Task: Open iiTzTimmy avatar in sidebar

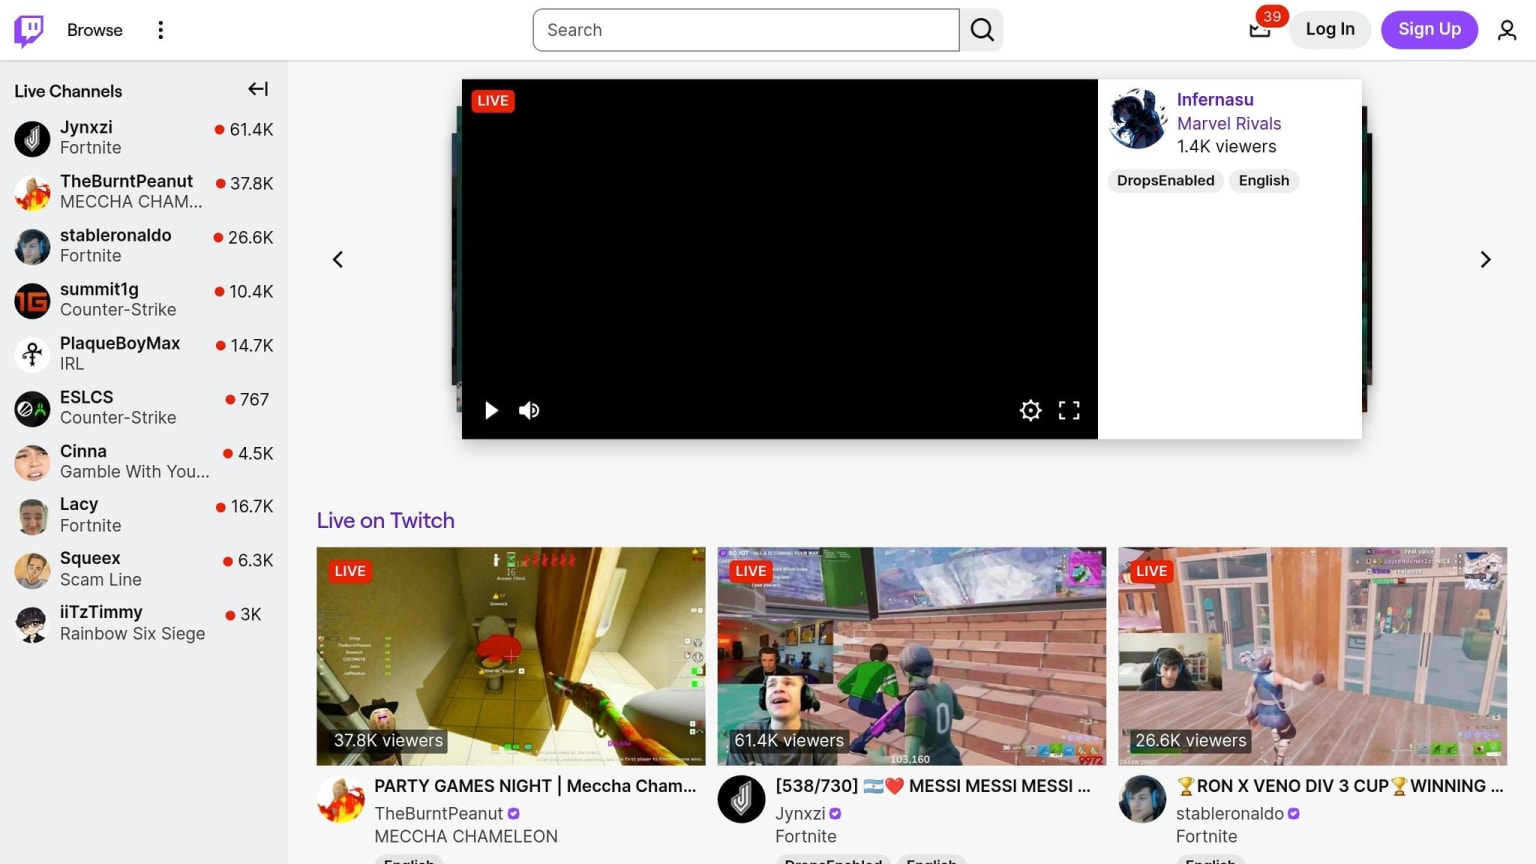Action: pos(32,624)
